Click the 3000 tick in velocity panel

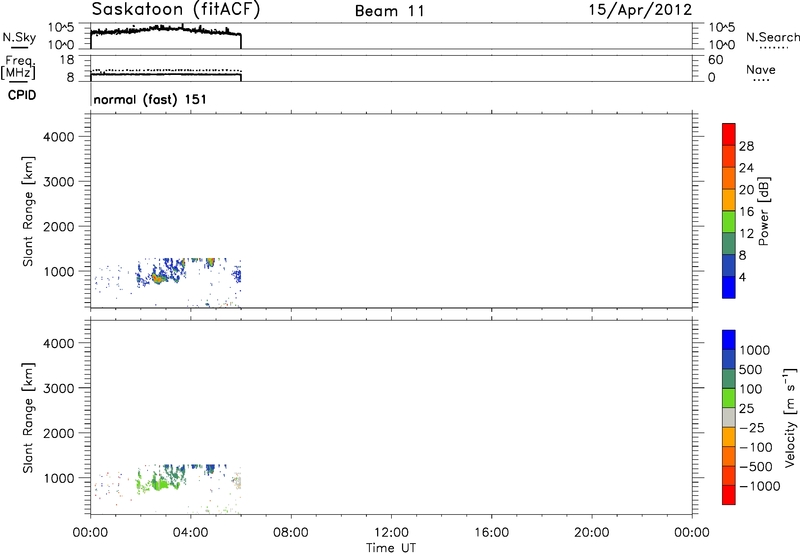(x=59, y=388)
